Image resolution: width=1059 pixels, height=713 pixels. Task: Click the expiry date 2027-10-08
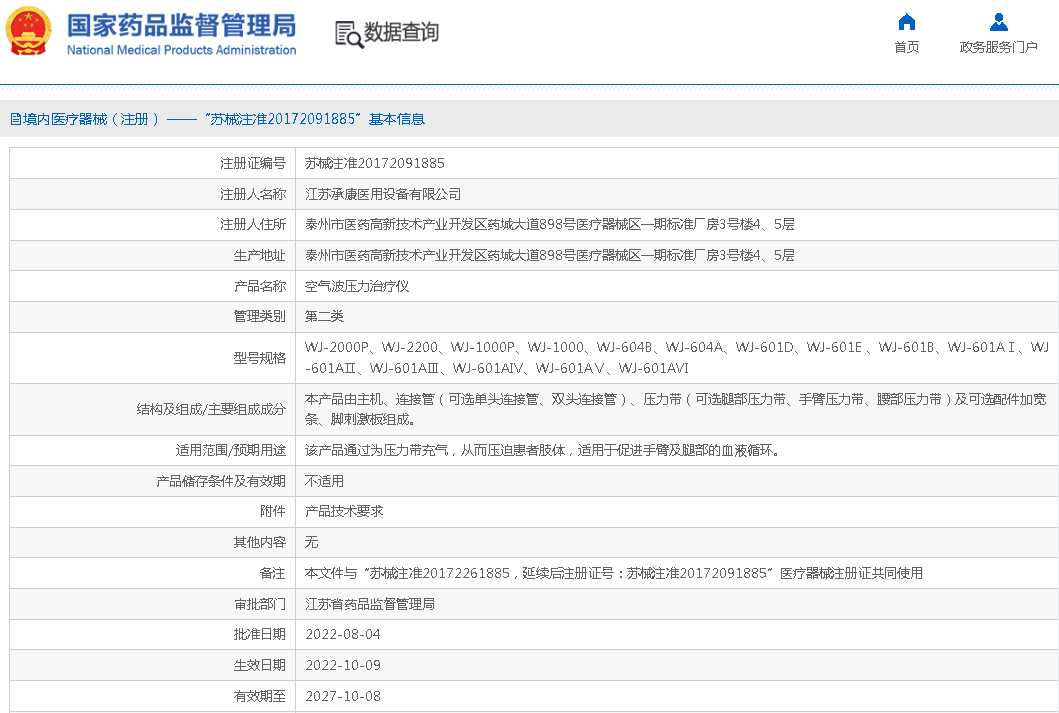[342, 696]
